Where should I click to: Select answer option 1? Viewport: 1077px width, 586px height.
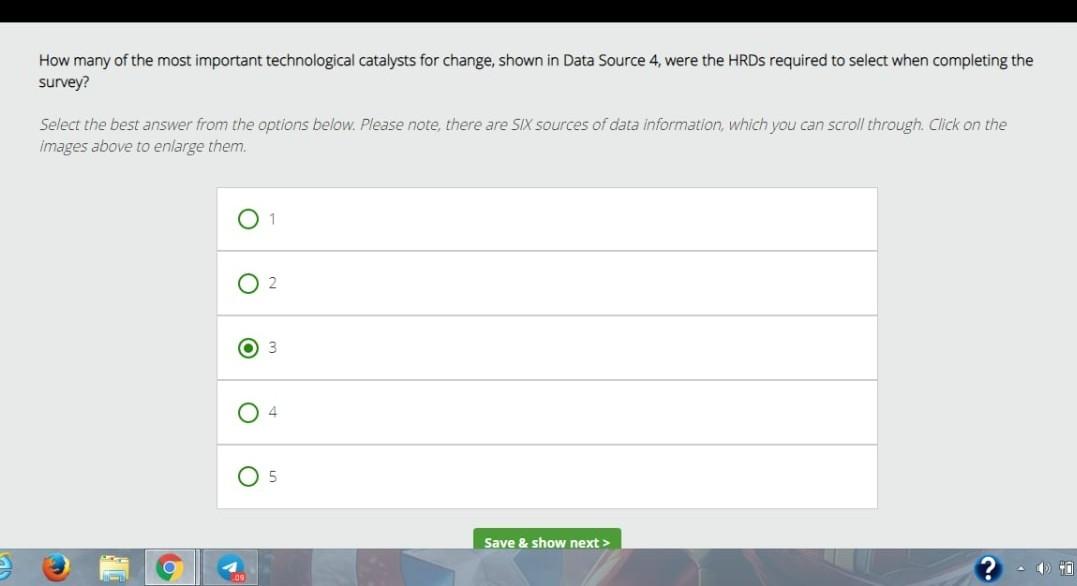pyautogui.click(x=248, y=218)
